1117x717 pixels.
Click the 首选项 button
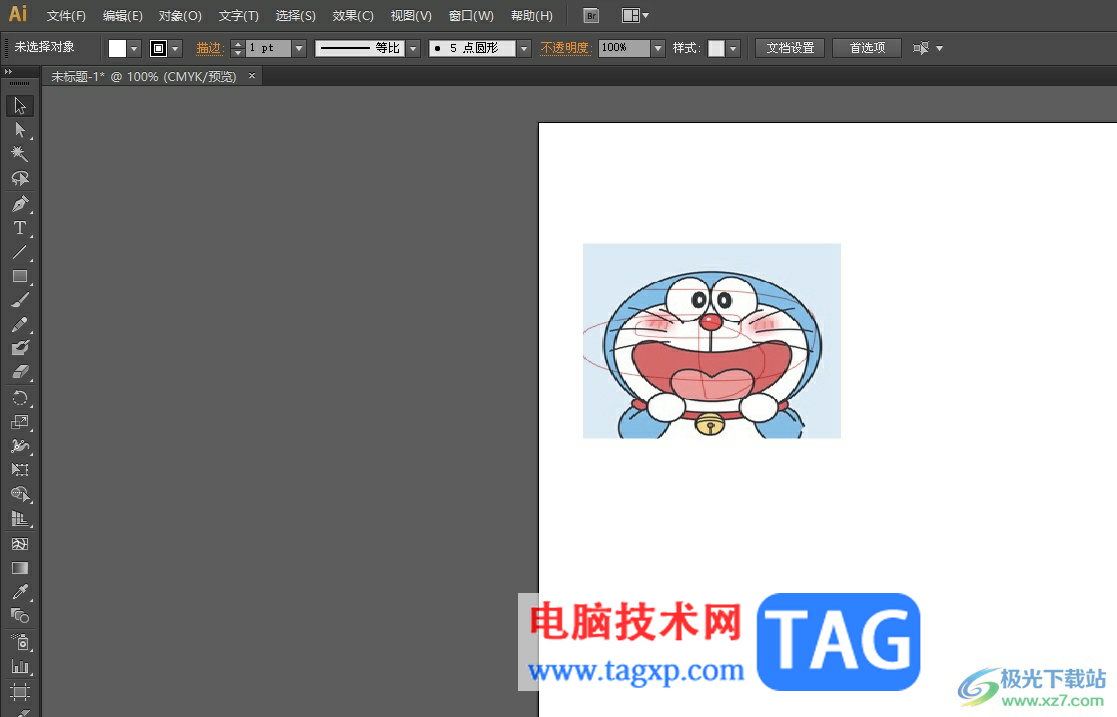[x=867, y=48]
